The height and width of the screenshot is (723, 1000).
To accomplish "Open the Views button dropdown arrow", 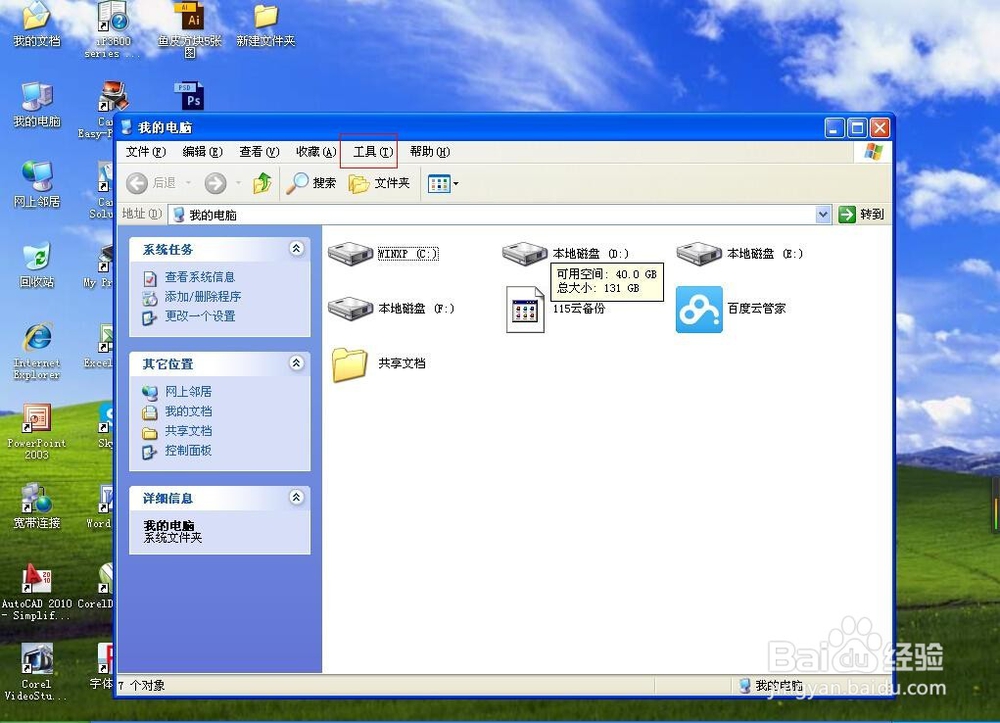I will point(455,183).
